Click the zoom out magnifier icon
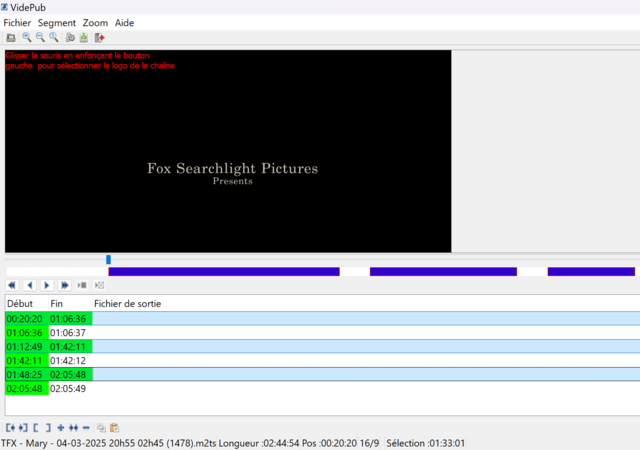This screenshot has width=640, height=450. [x=40, y=38]
